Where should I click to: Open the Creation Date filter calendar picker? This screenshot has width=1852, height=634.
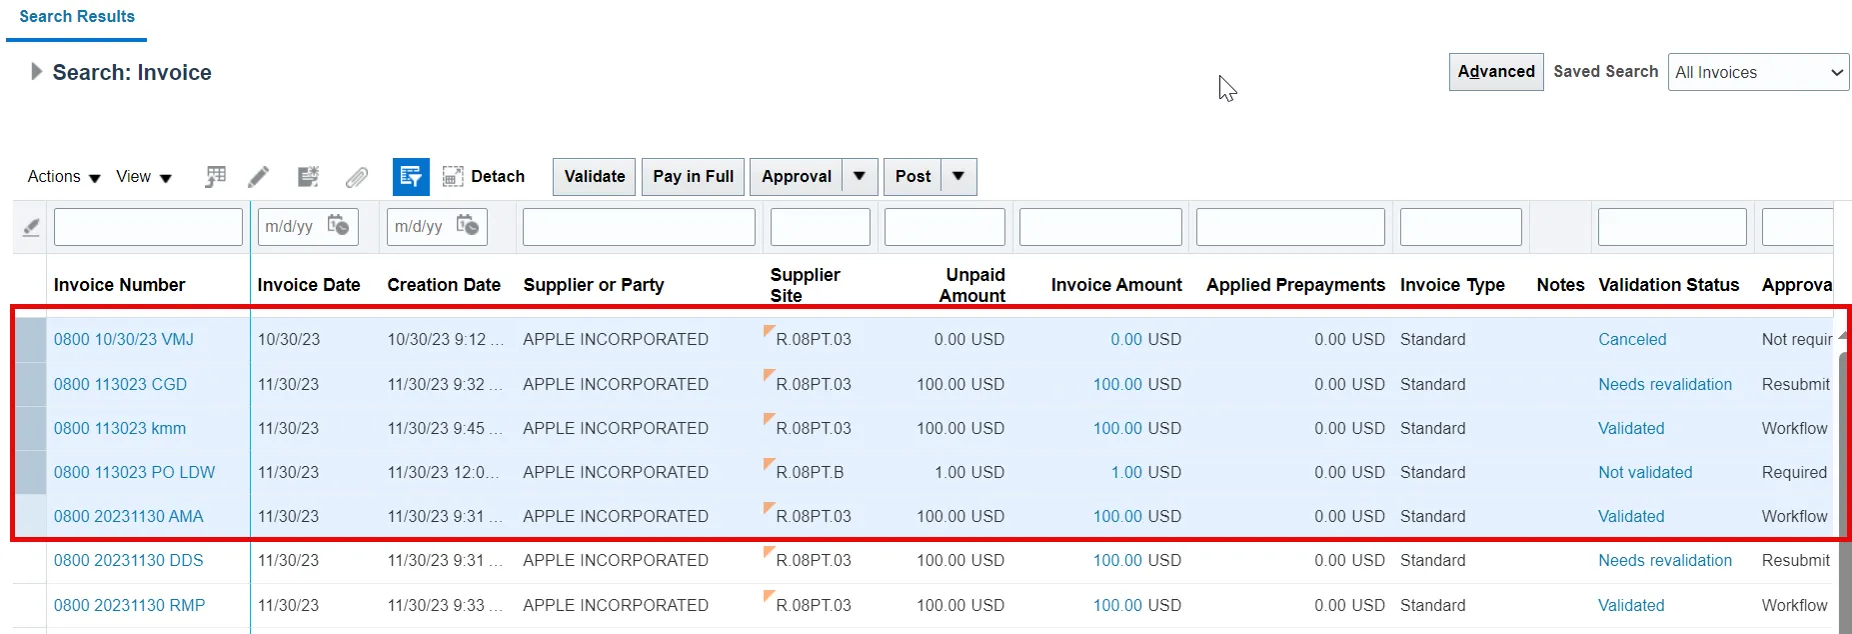click(x=467, y=226)
